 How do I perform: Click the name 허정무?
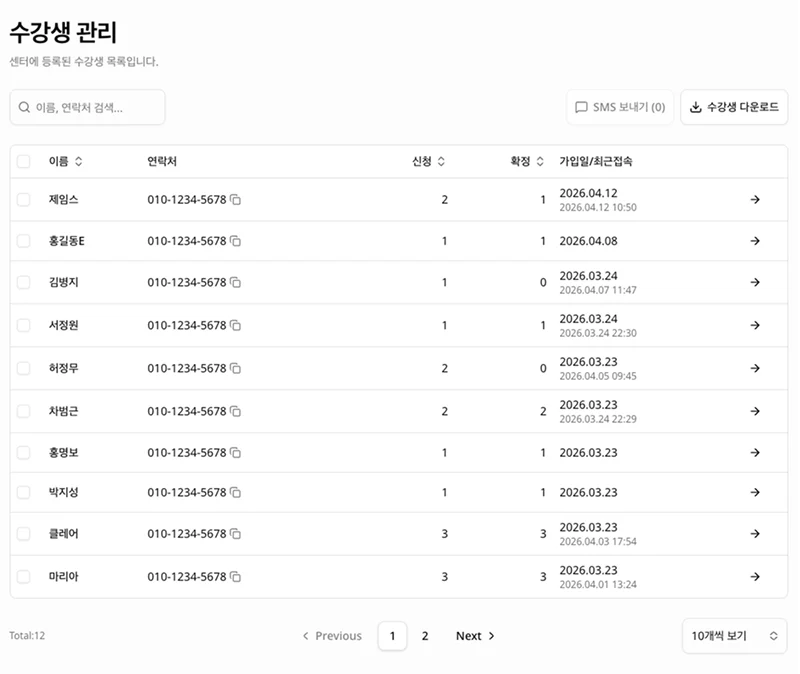[63, 368]
